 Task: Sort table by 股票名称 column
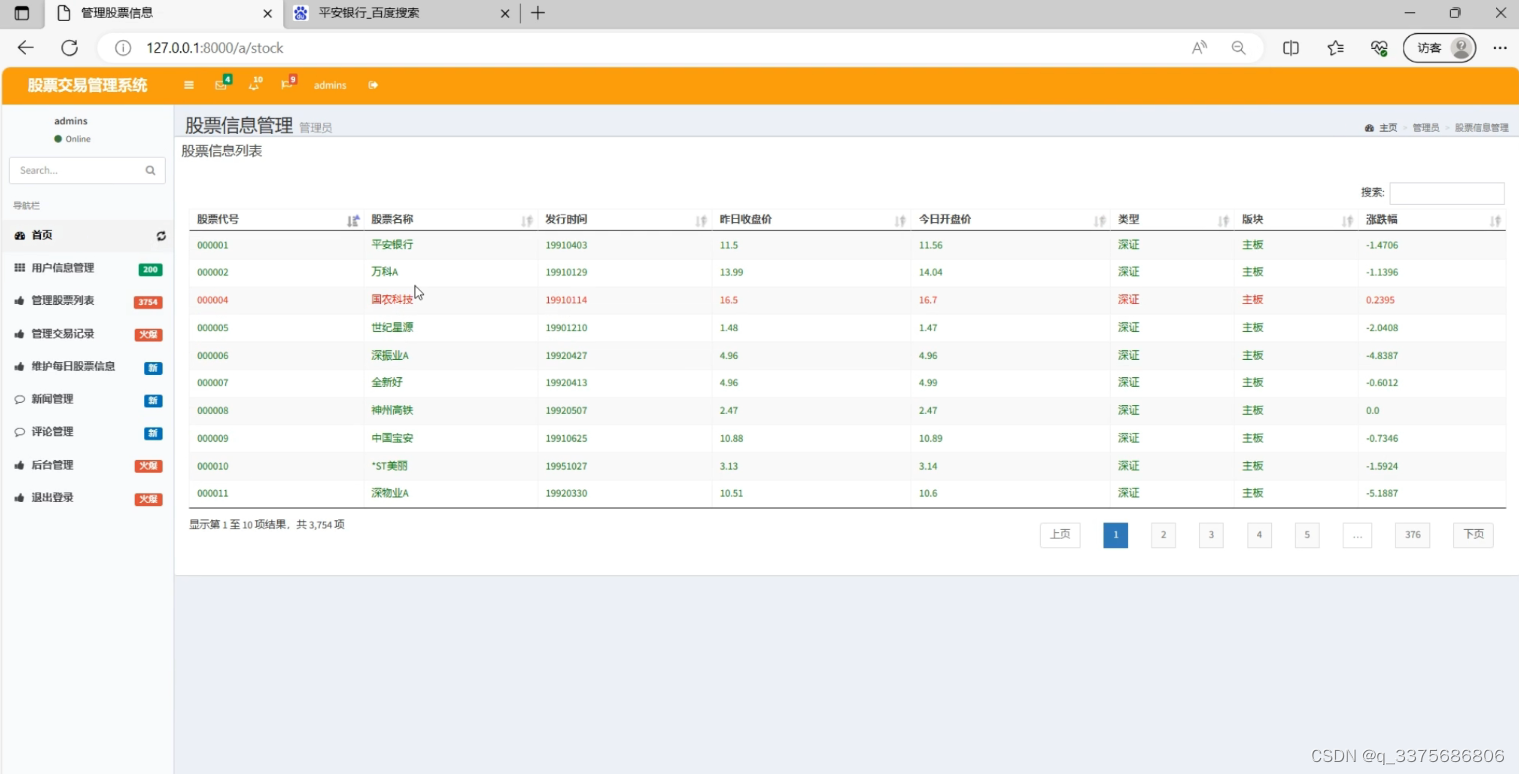click(450, 220)
